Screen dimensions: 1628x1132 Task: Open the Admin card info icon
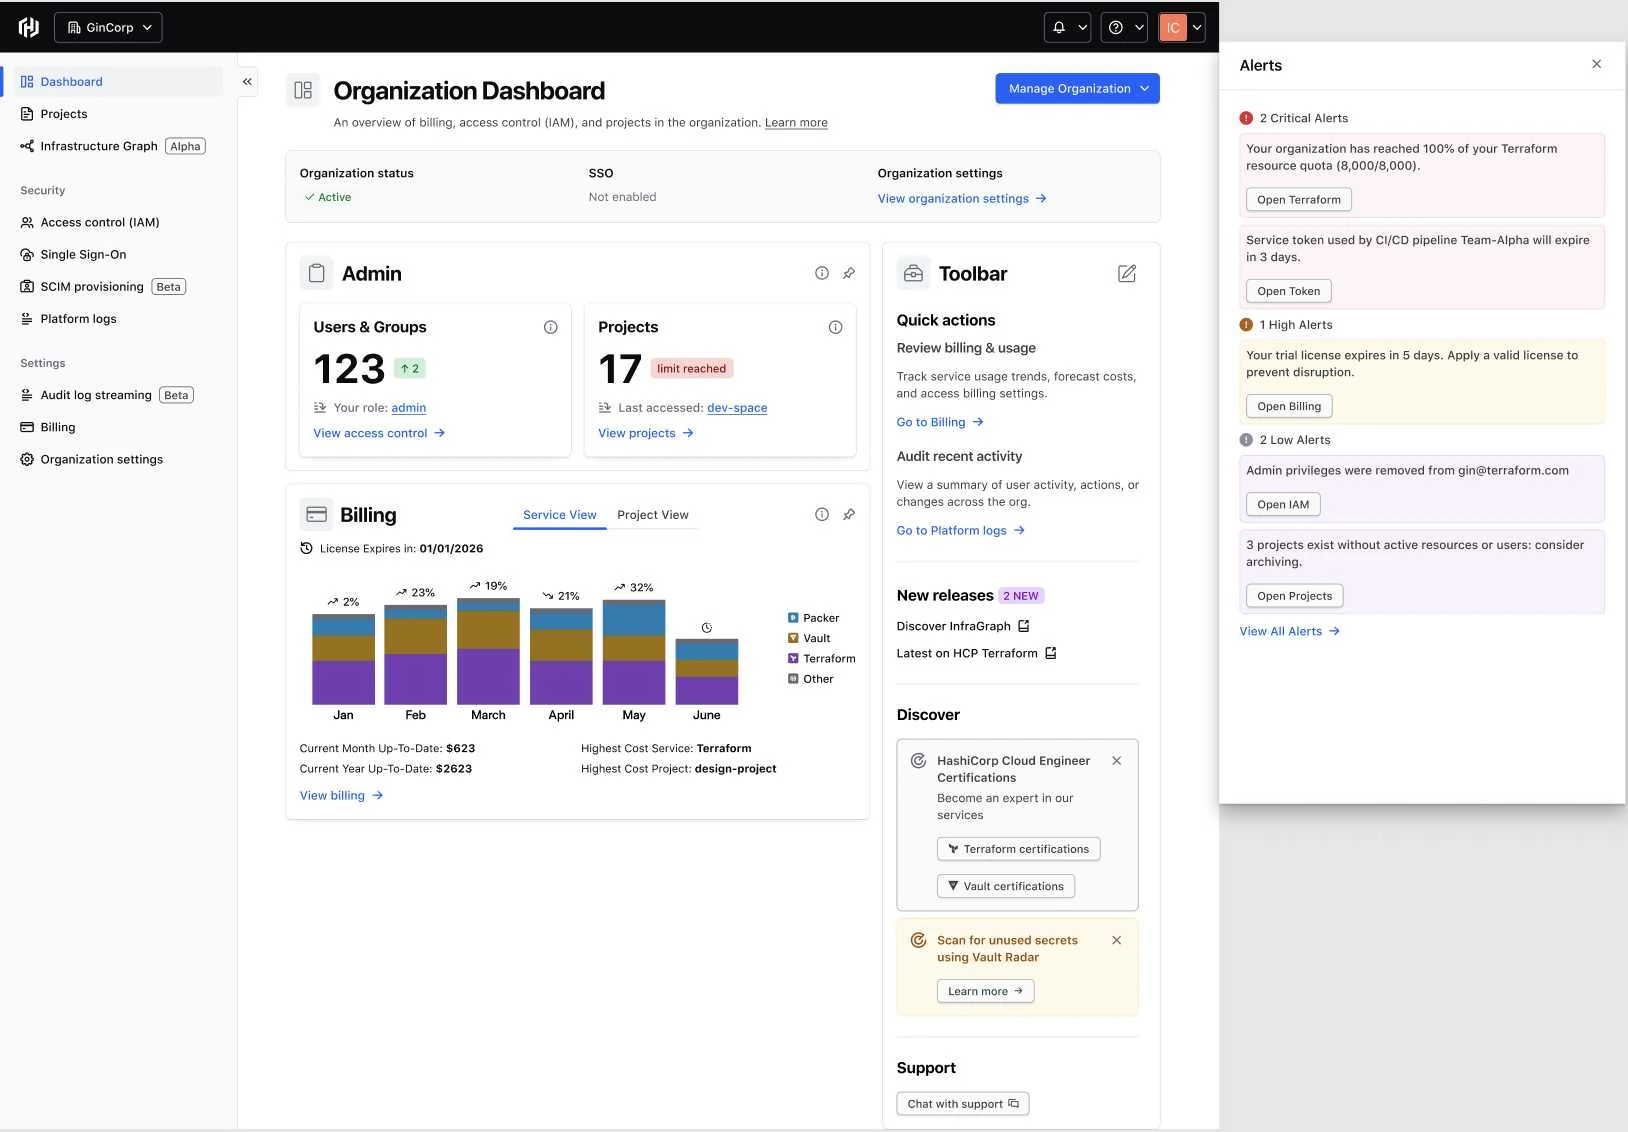tap(822, 273)
